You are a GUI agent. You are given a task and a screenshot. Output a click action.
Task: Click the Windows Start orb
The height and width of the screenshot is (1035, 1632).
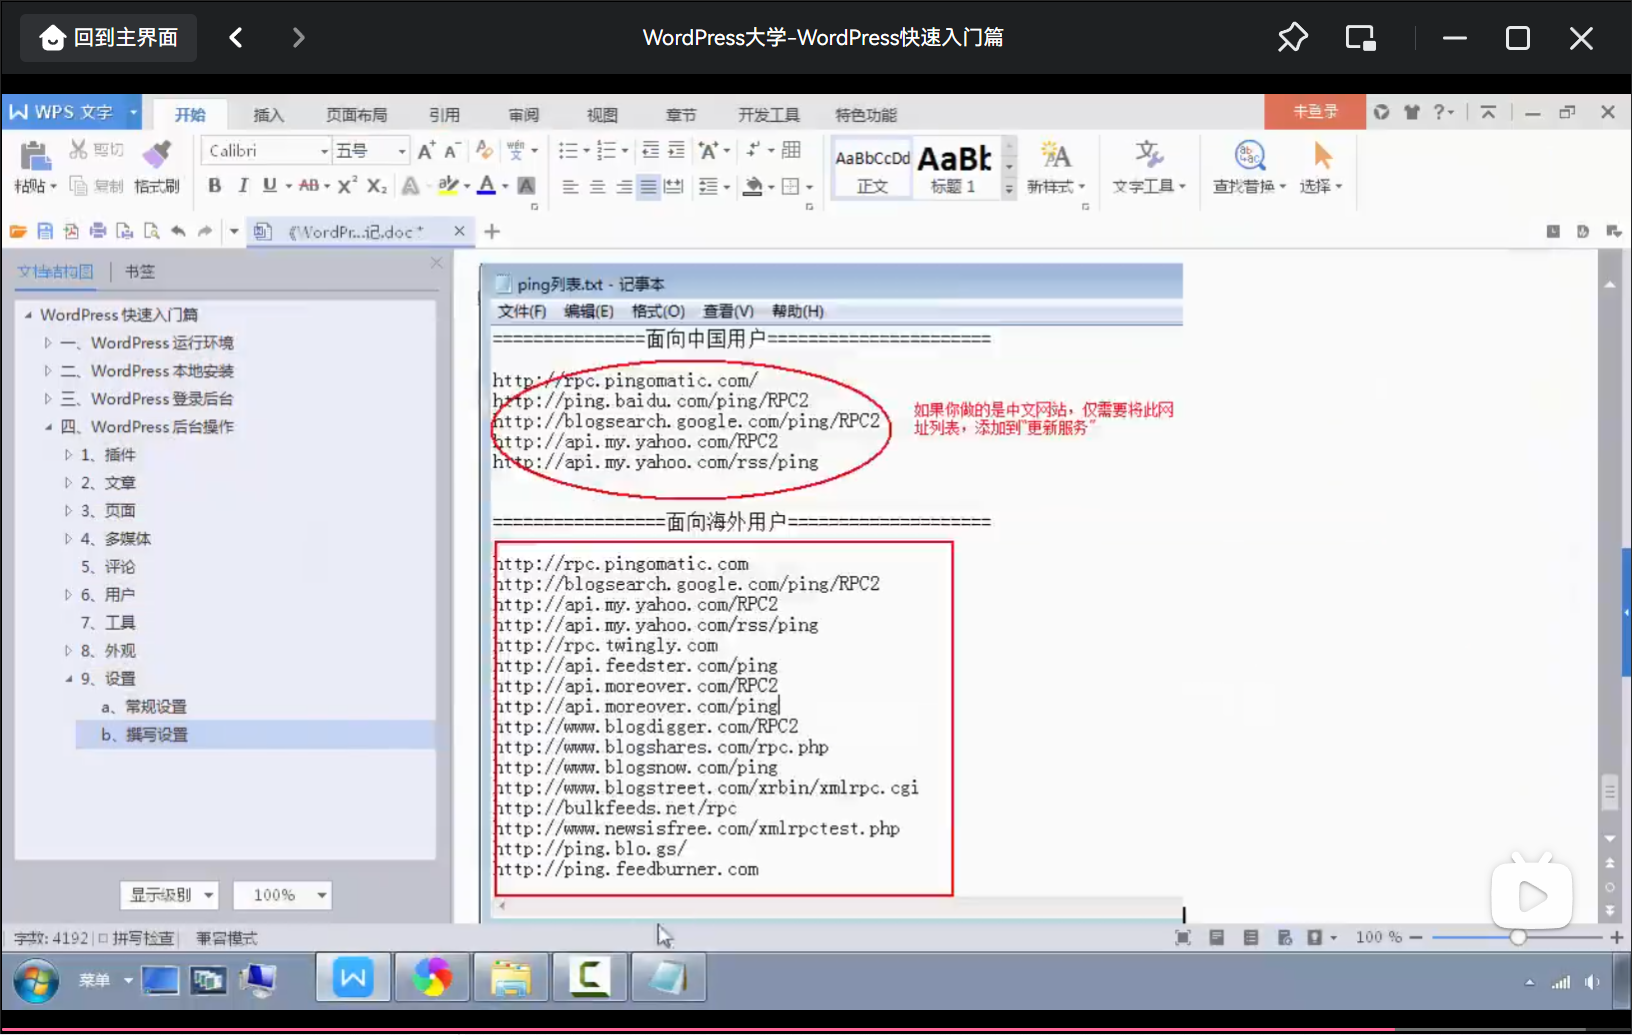pos(36,980)
